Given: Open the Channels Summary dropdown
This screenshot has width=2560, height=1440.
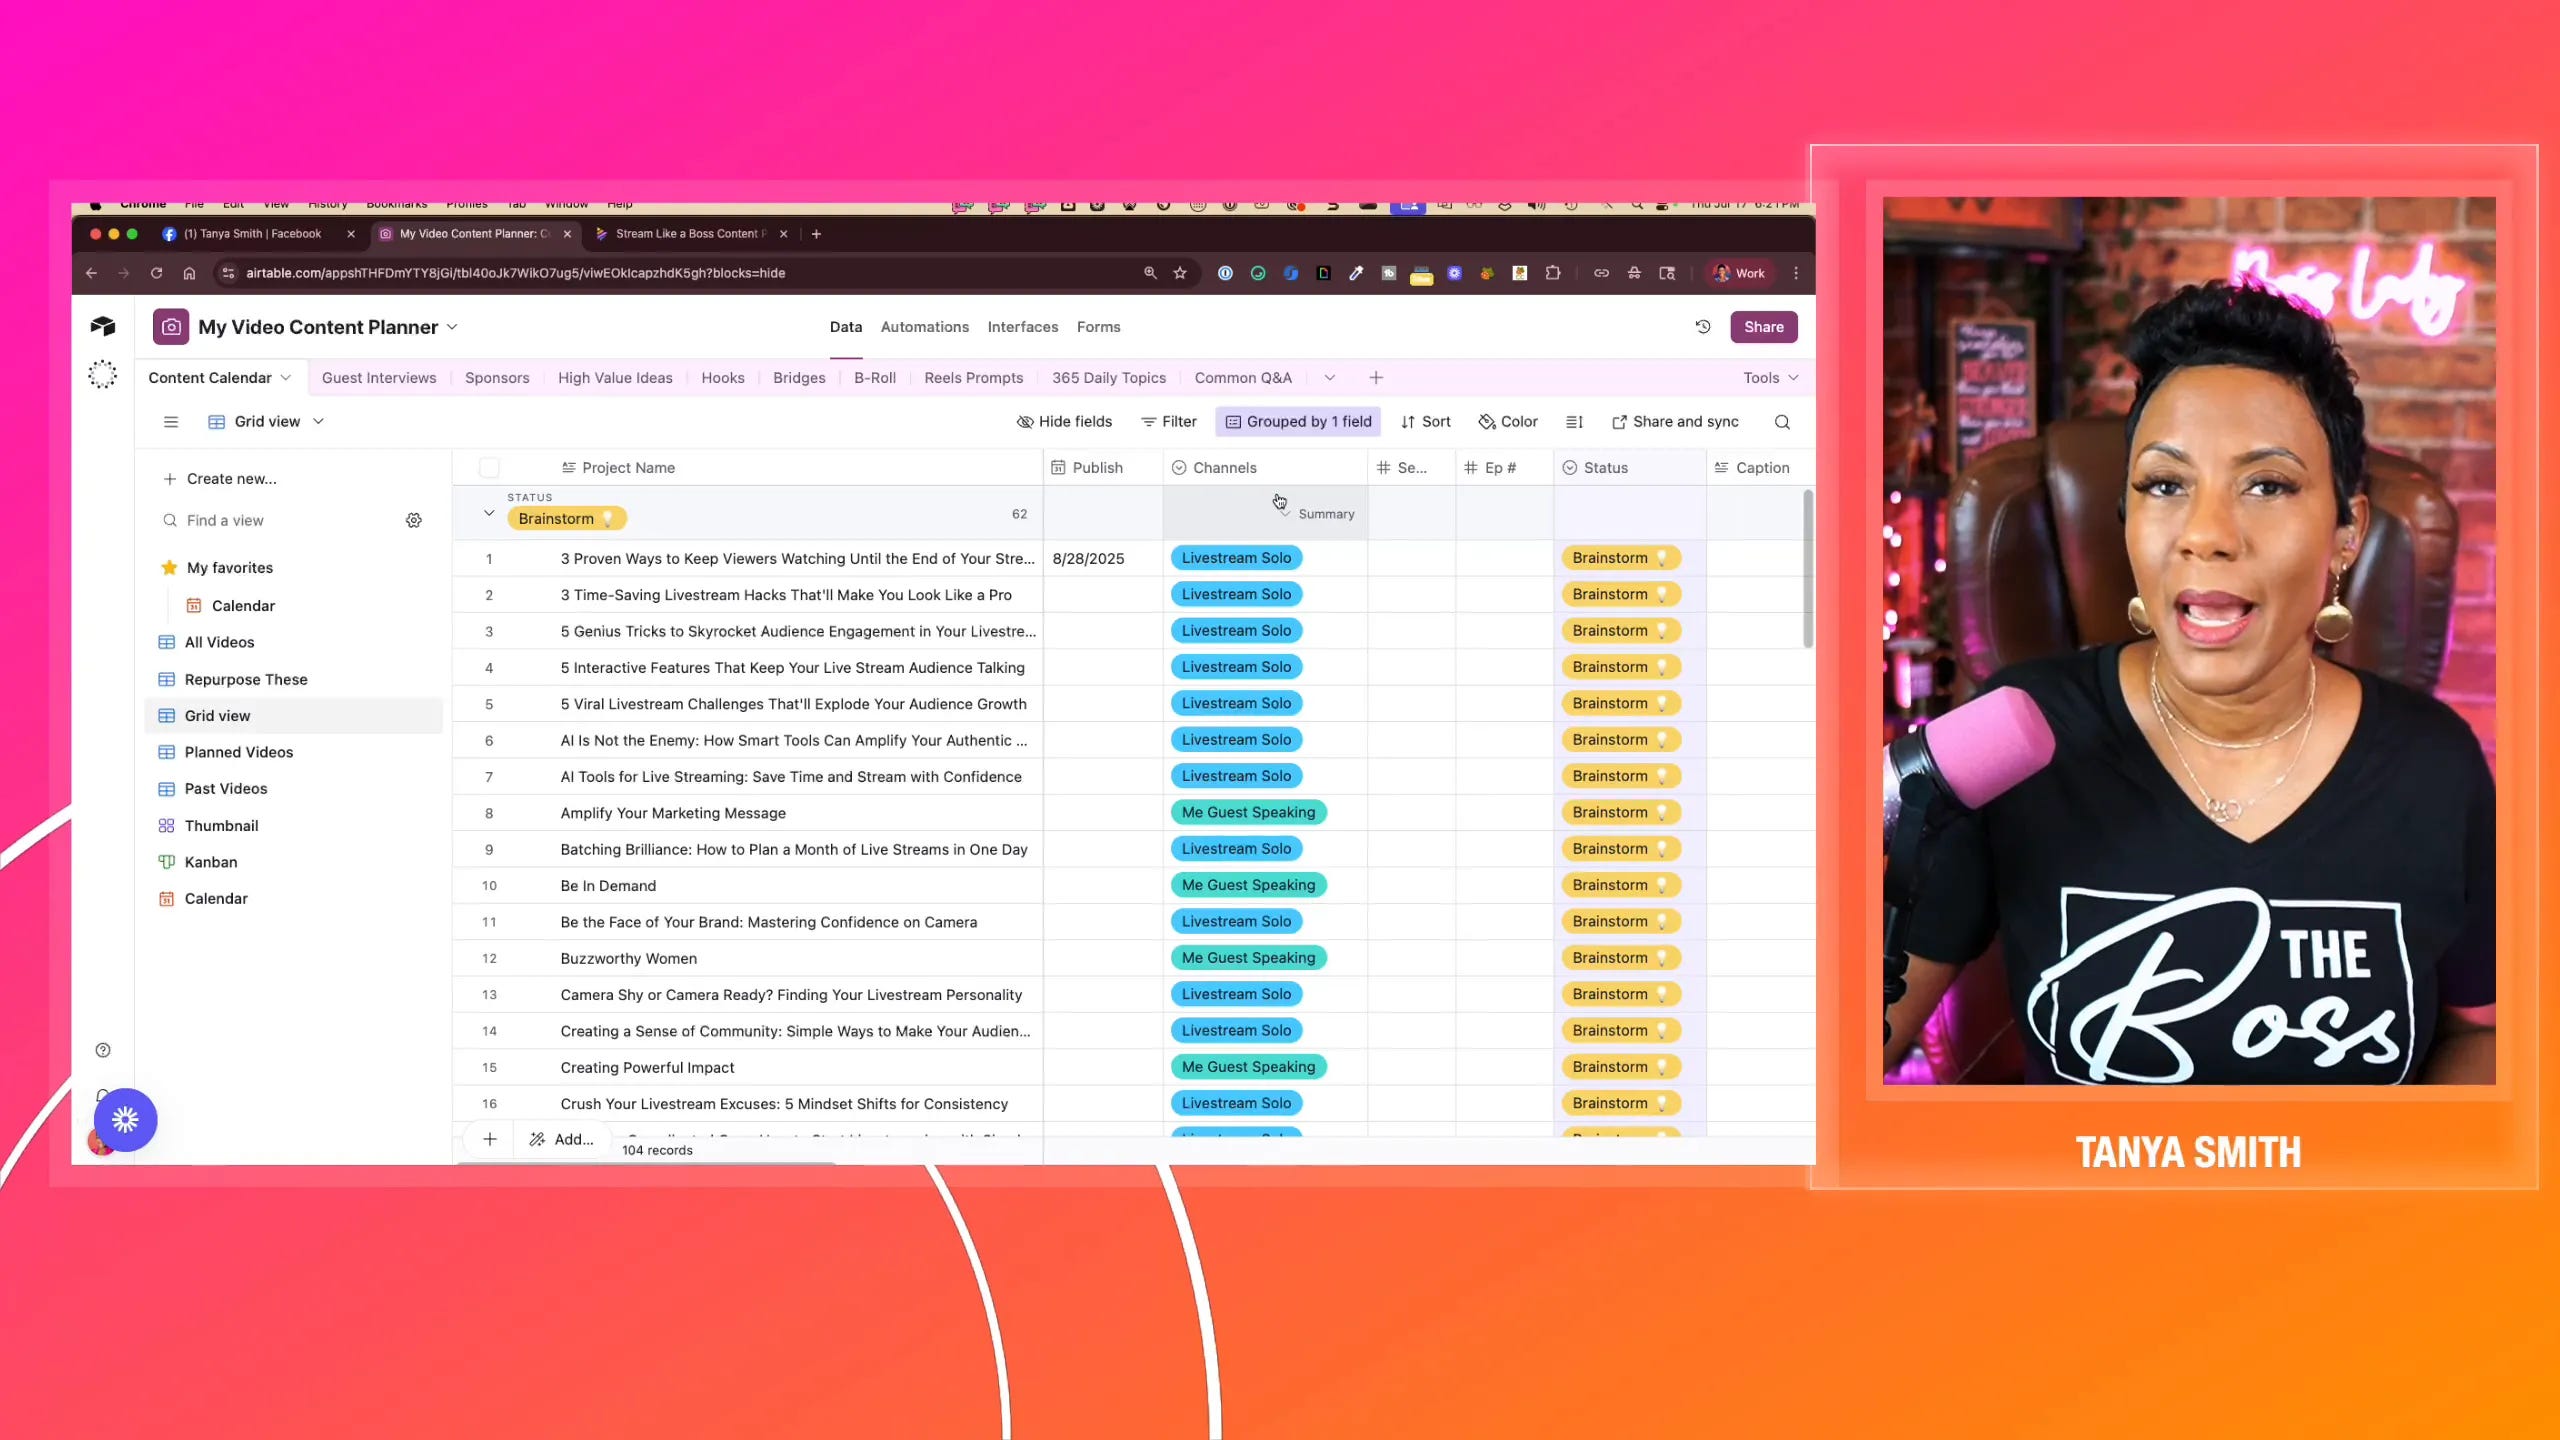Looking at the screenshot, I should tap(1319, 514).
